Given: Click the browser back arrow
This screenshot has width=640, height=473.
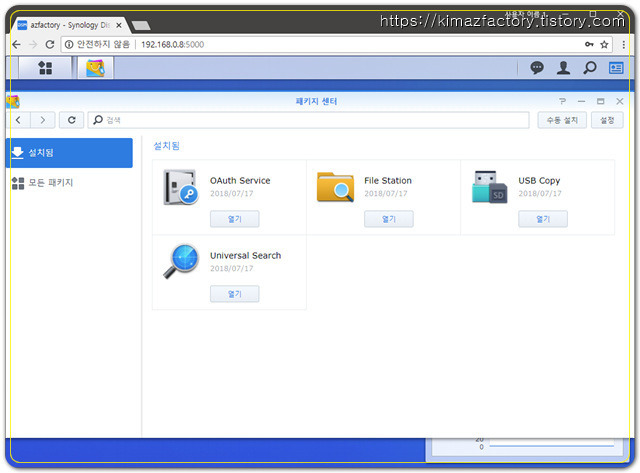Looking at the screenshot, I should [x=16, y=44].
